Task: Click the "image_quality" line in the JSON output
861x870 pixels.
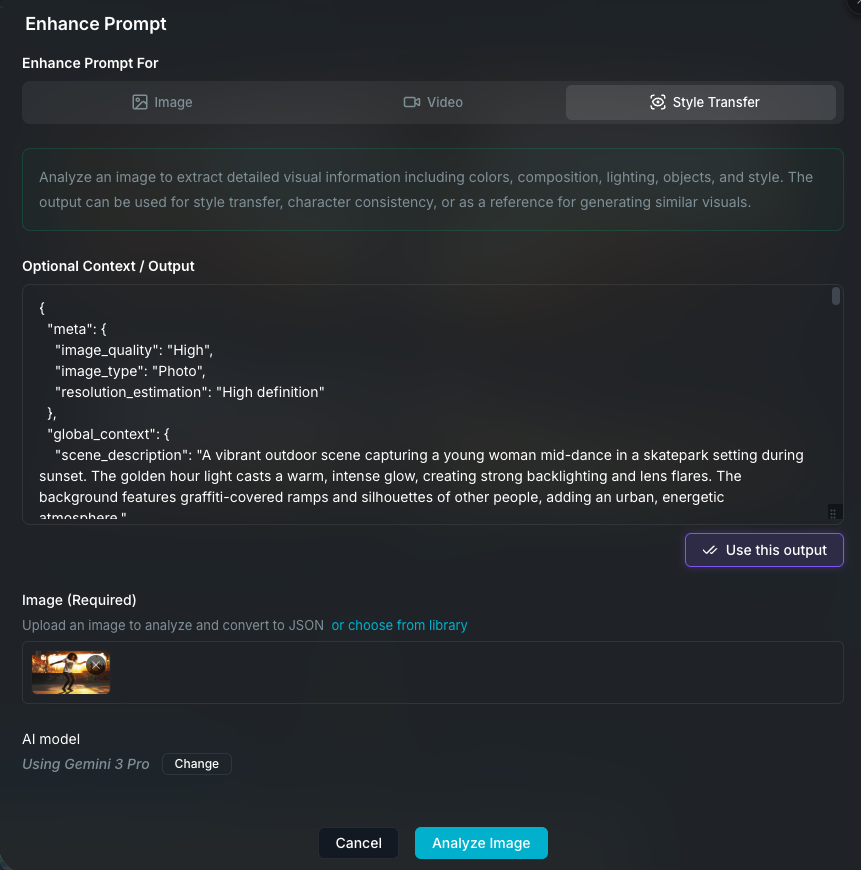Action: tap(134, 350)
